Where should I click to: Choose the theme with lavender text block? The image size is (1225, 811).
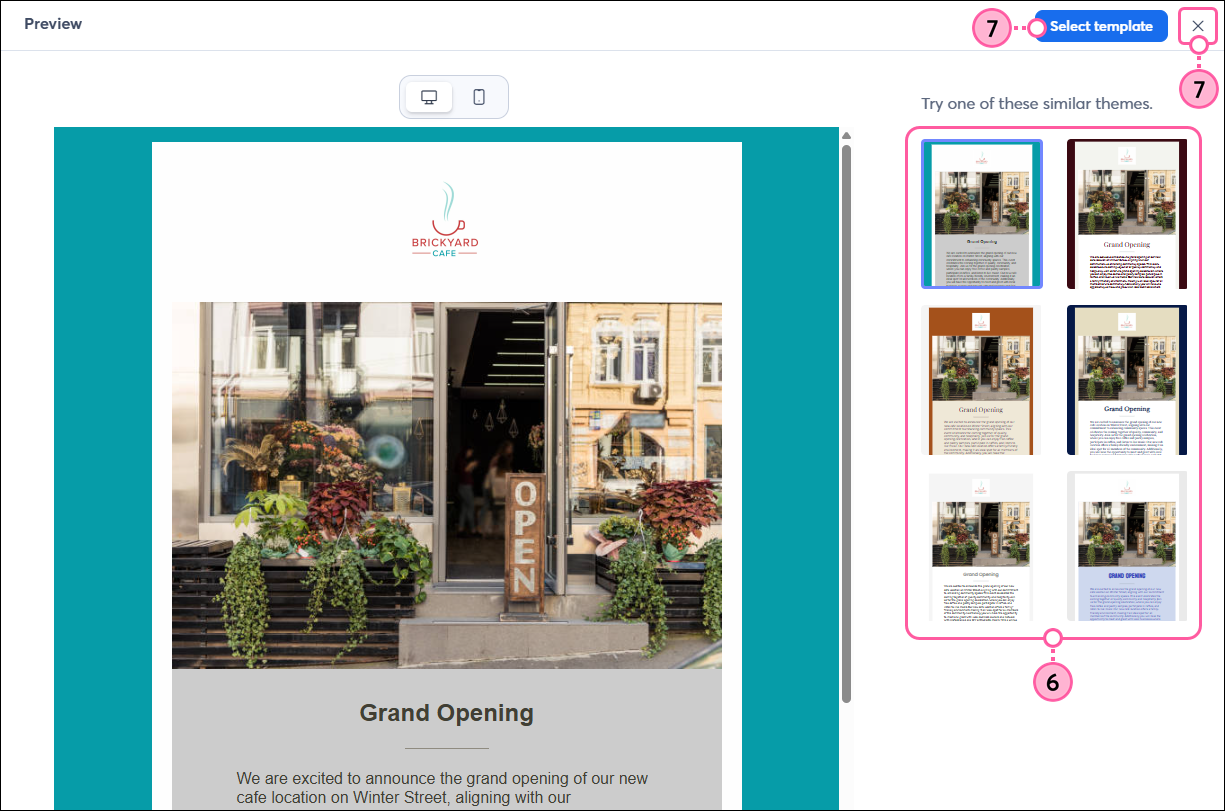(1127, 545)
